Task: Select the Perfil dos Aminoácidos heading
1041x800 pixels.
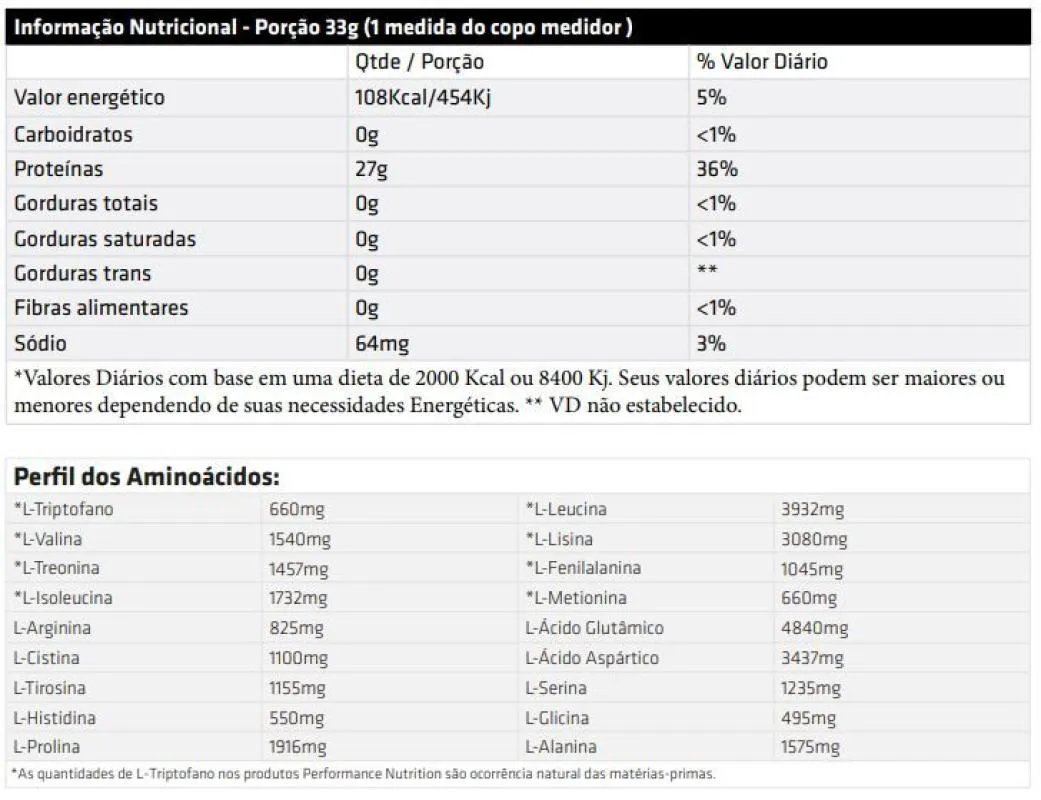Action: point(147,477)
